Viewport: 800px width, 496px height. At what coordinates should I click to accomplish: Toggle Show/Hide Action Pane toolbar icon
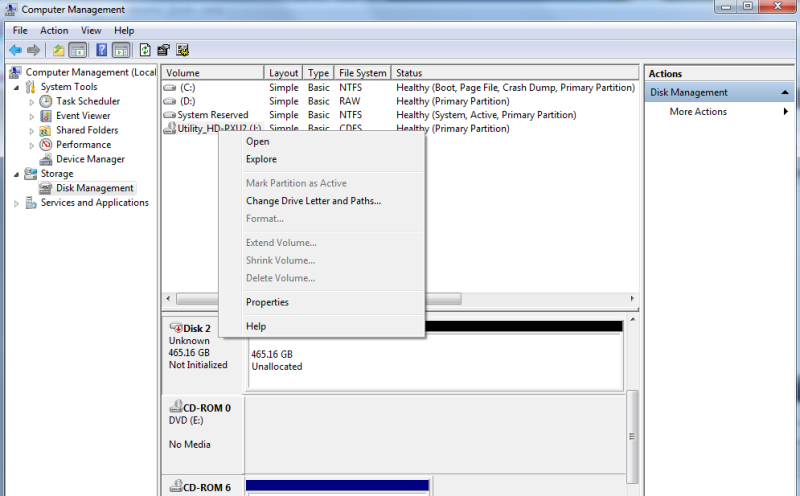[121, 50]
